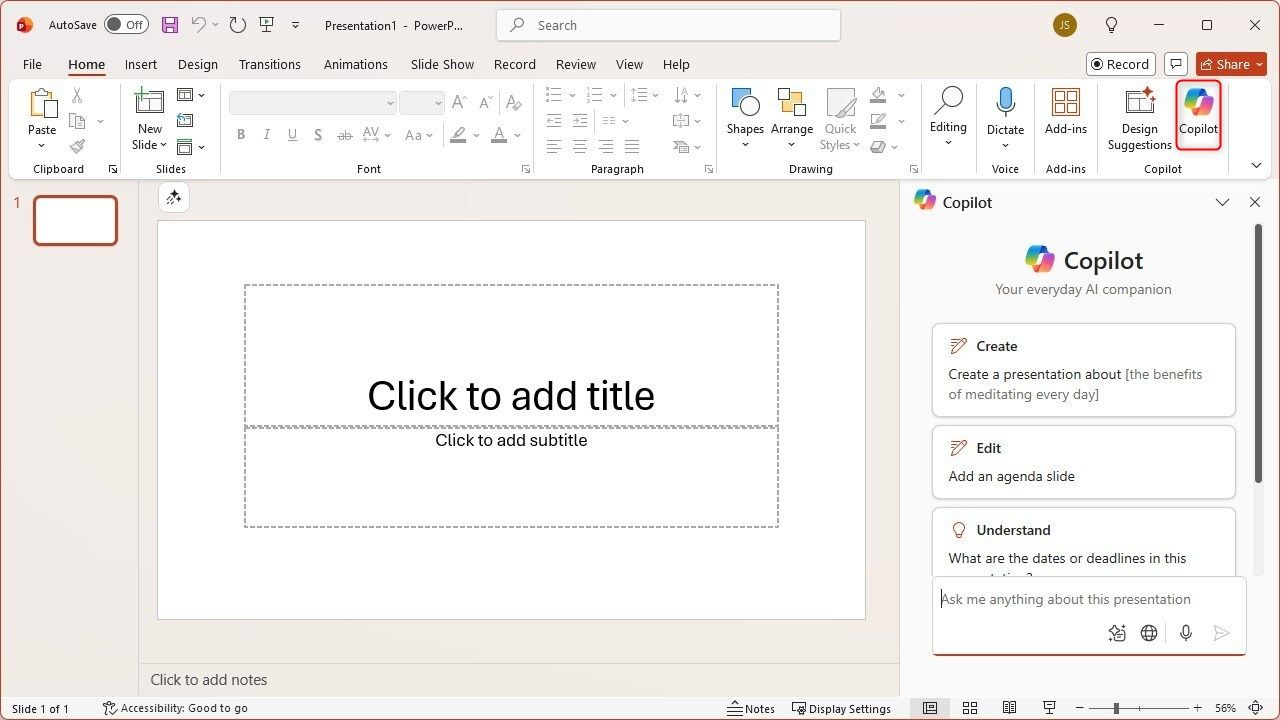1280x720 pixels.
Task: Click the Record button
Action: click(x=1121, y=64)
